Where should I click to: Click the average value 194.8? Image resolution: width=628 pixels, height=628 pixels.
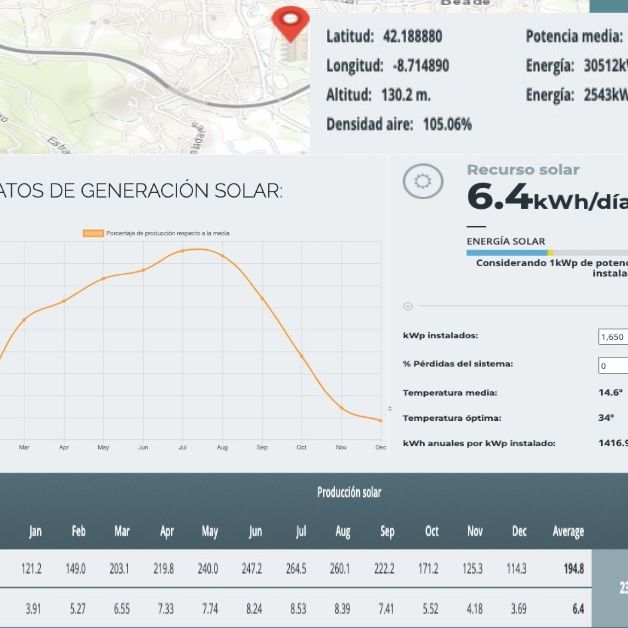pyautogui.click(x=574, y=568)
